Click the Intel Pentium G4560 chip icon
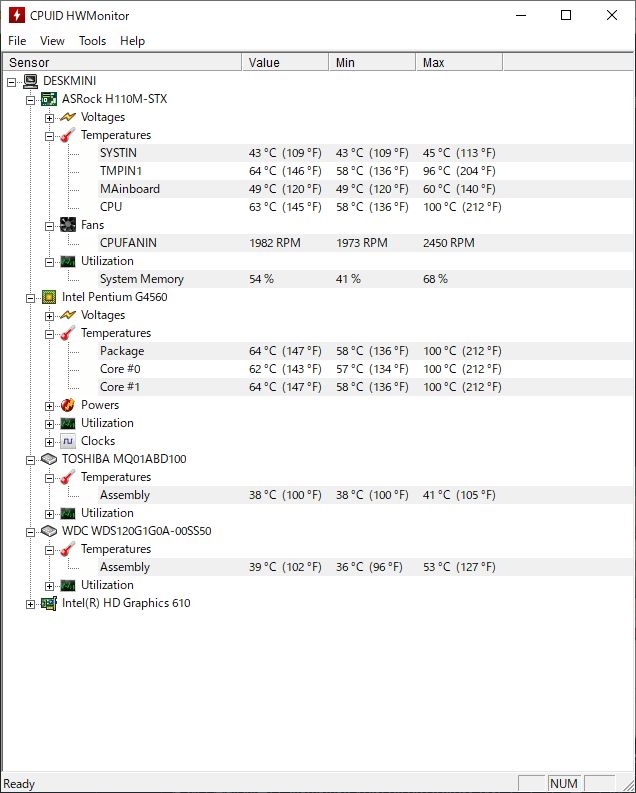Image resolution: width=636 pixels, height=793 pixels. pos(49,297)
